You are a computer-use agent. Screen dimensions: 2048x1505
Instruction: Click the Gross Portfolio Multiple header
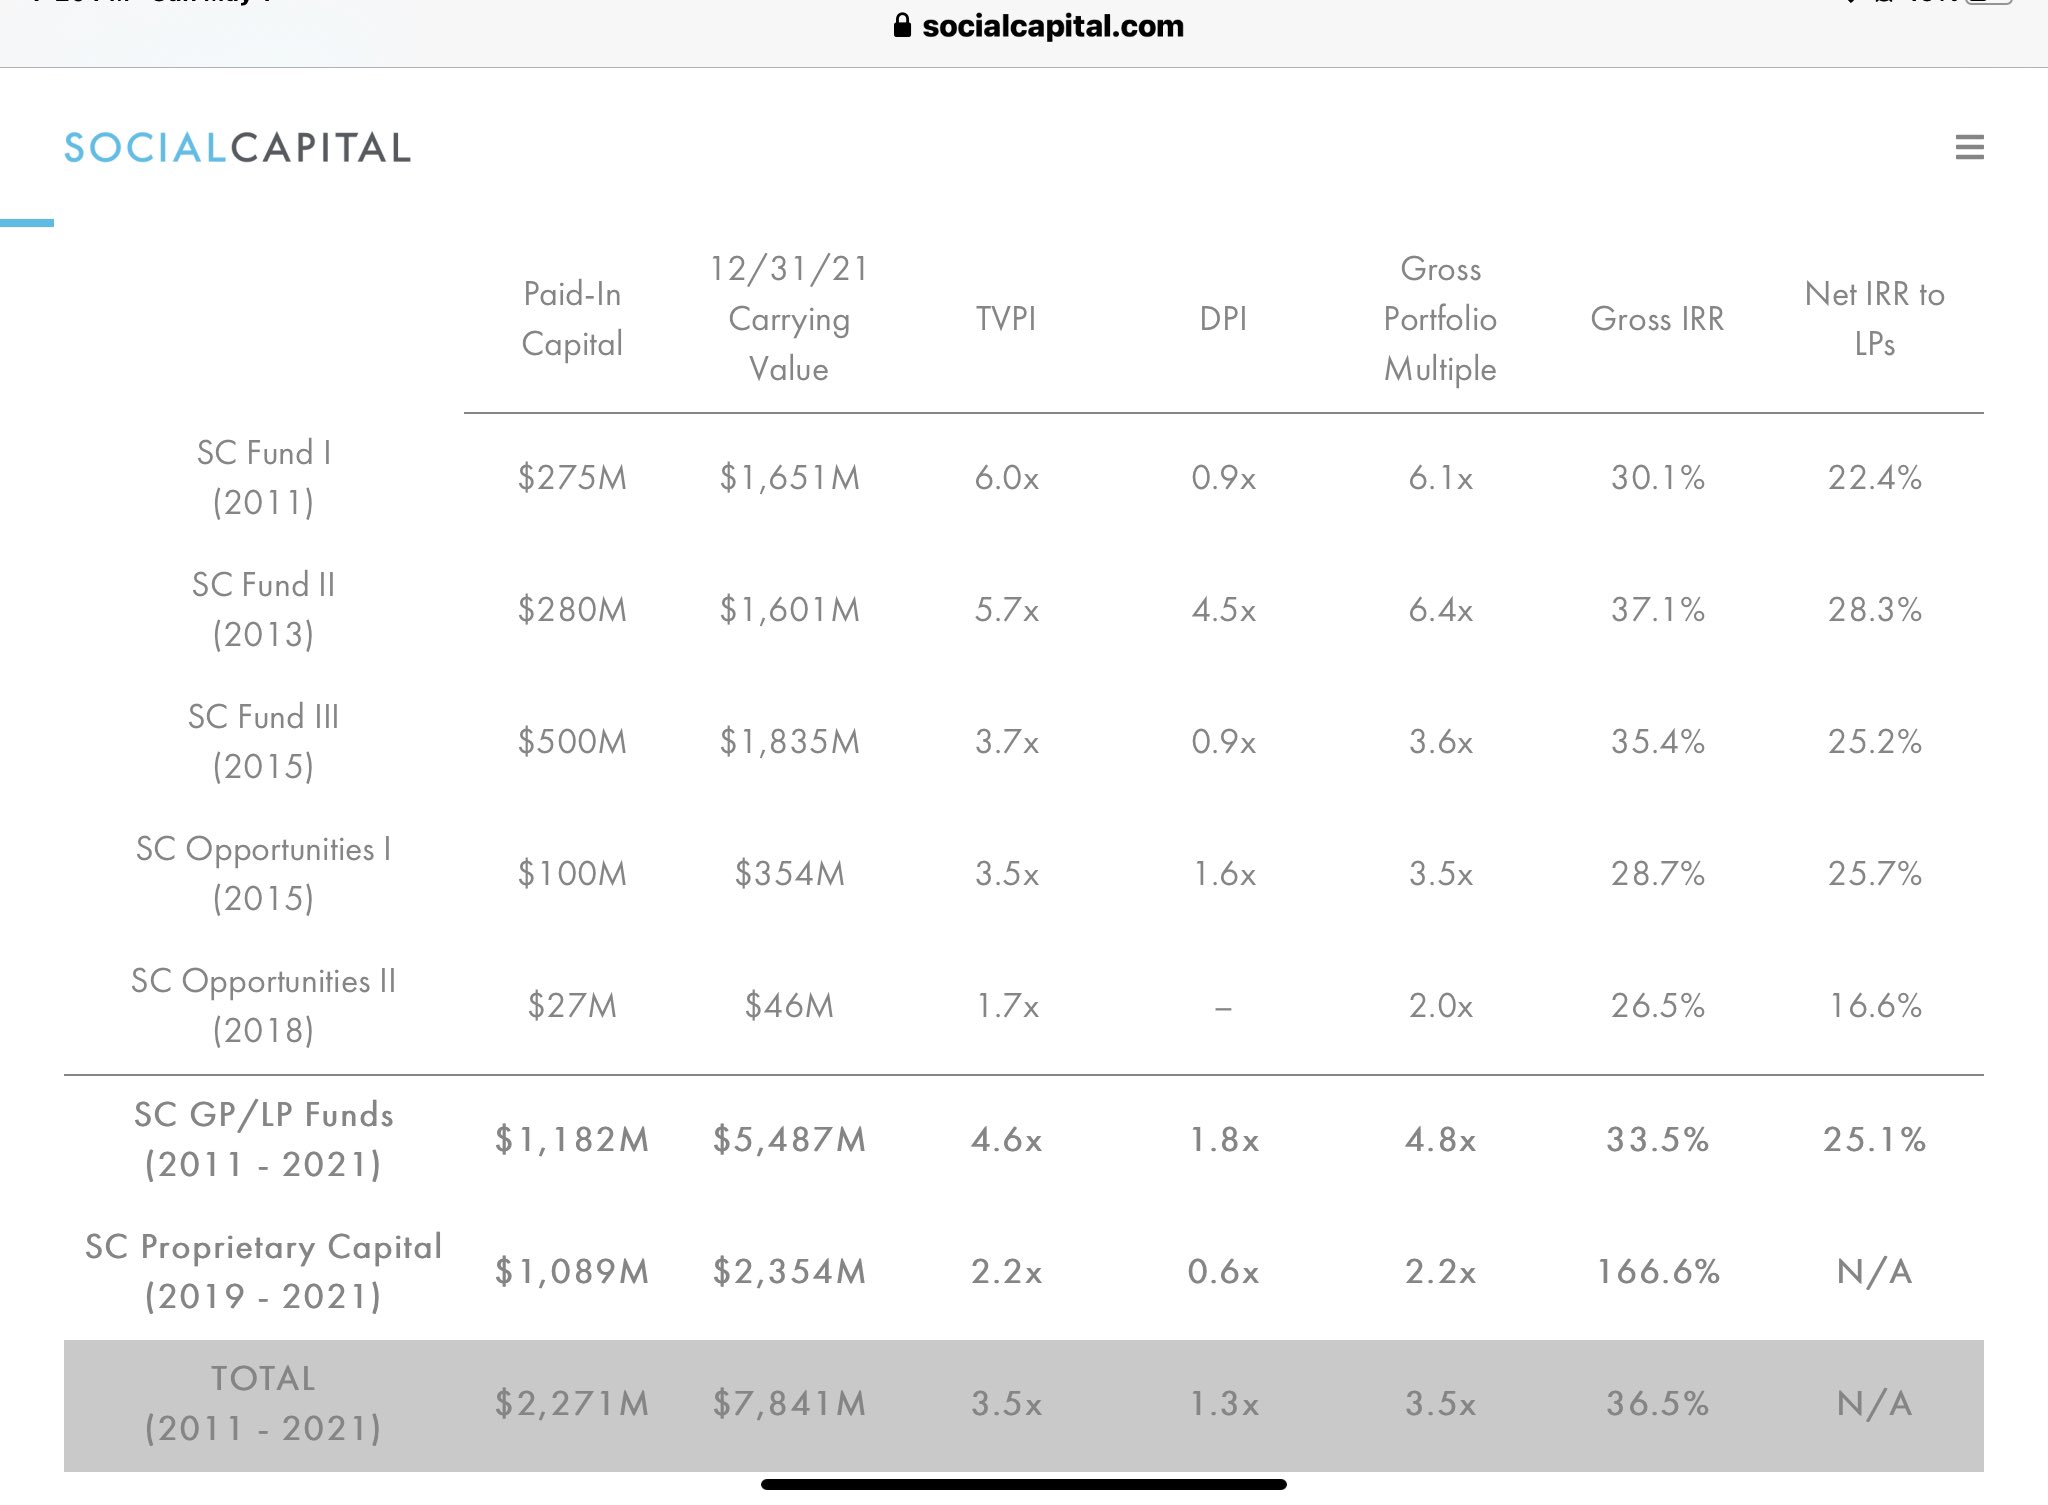[1440, 319]
